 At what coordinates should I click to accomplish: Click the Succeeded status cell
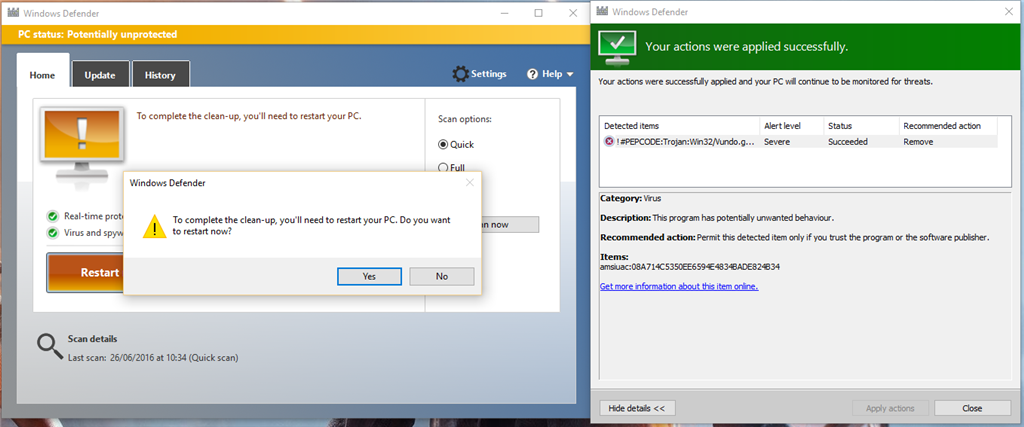(848, 142)
